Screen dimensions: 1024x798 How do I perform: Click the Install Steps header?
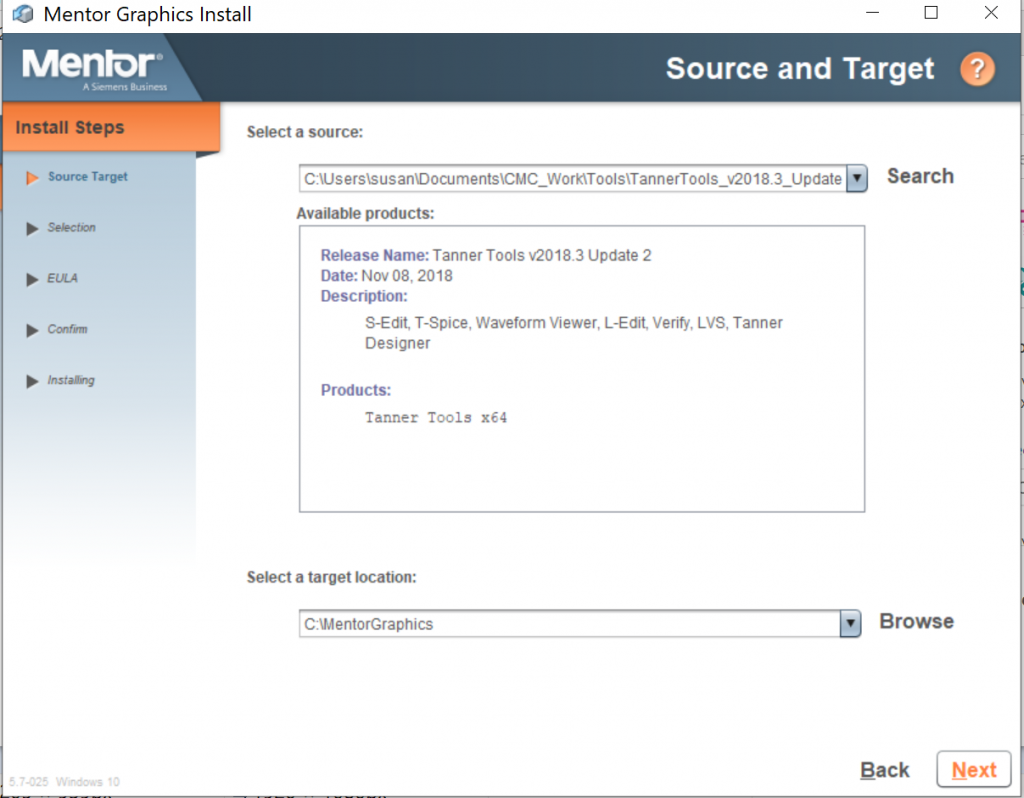click(x=111, y=127)
